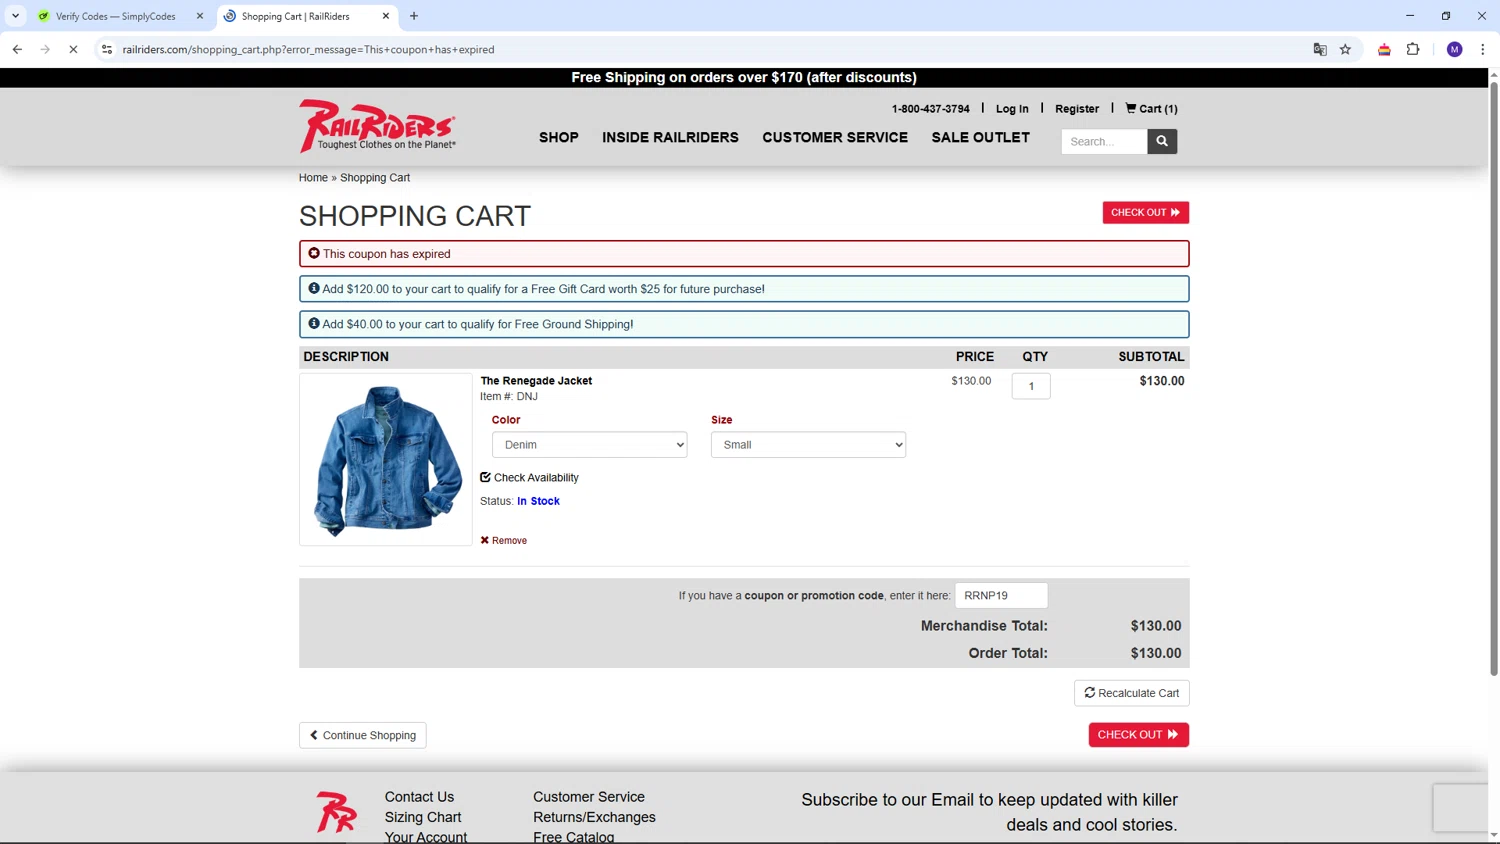
Task: Close the Verify Codes SimplyCodes tab
Action: (x=200, y=16)
